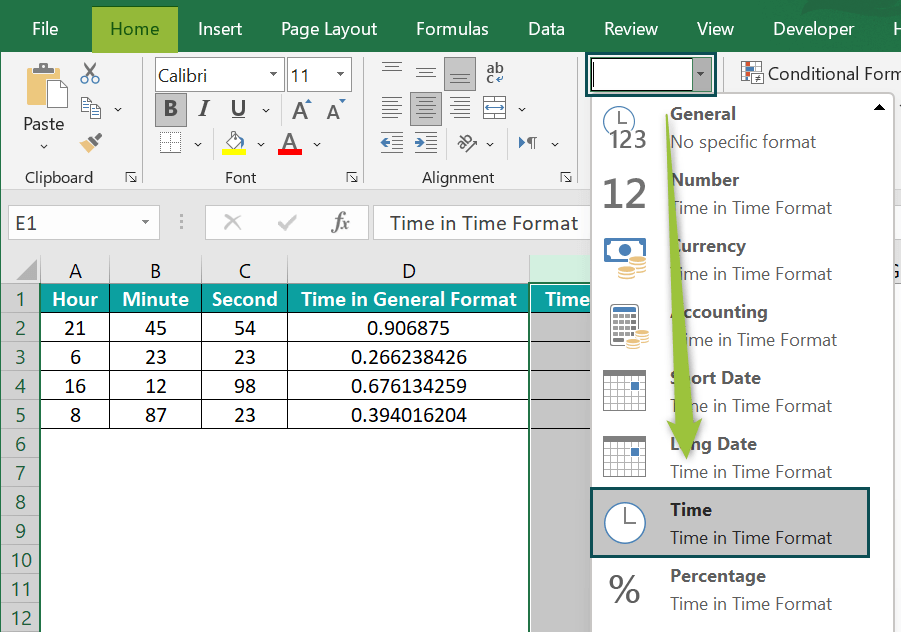Image resolution: width=901 pixels, height=632 pixels.
Task: Choose Percentage format from the list
Action: pos(729,589)
